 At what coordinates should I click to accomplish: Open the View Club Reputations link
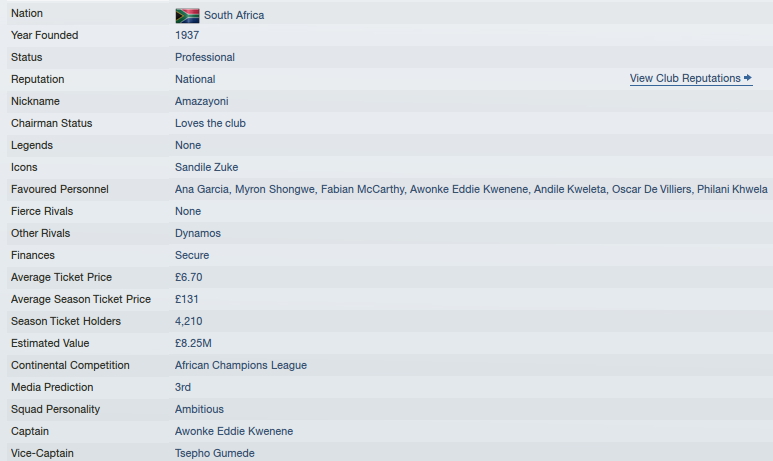tap(691, 78)
